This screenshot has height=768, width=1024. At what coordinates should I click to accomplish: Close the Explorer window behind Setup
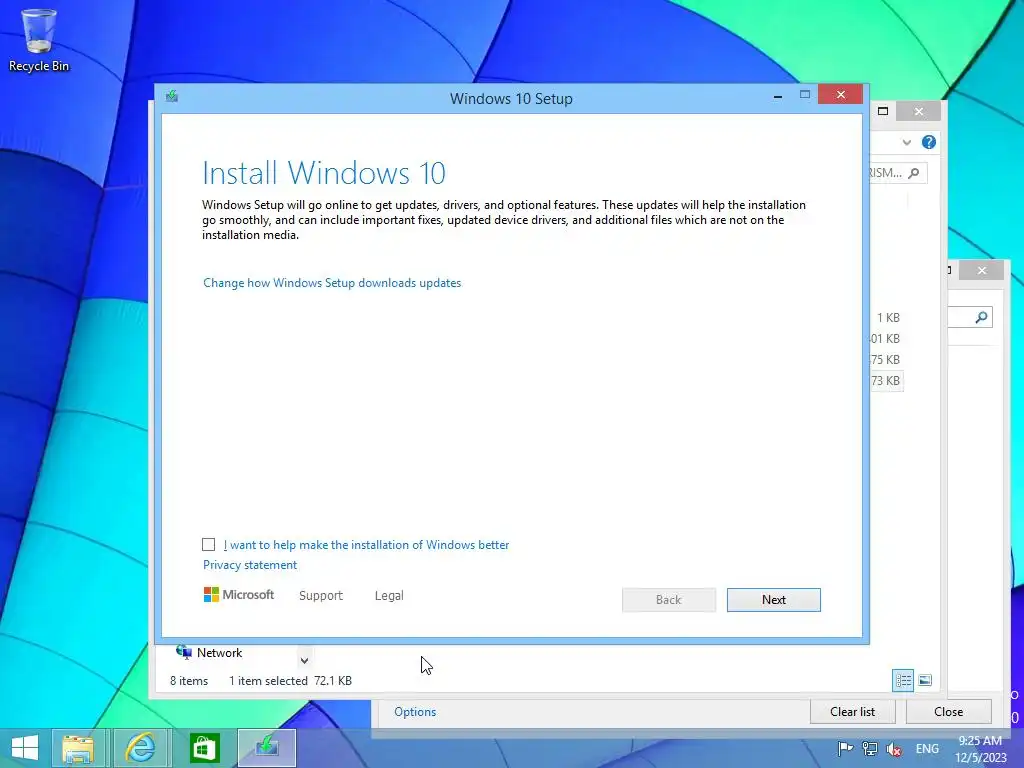click(918, 112)
